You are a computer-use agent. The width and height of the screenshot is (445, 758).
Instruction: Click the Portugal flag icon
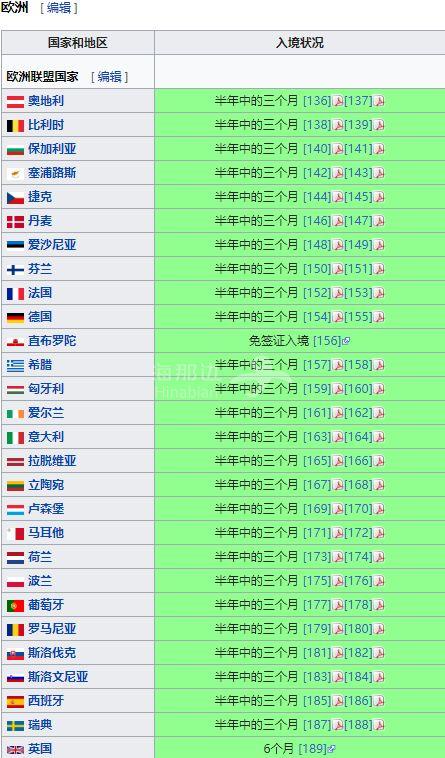click(x=15, y=606)
